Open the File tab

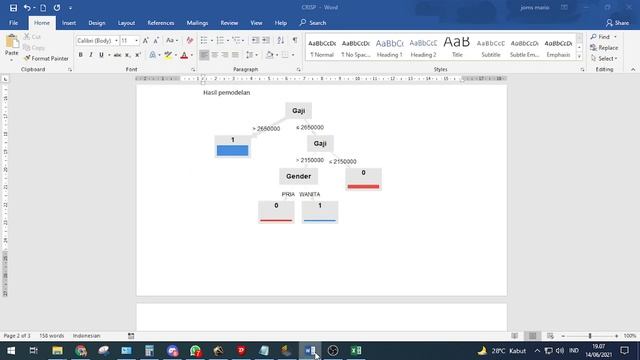[x=13, y=23]
